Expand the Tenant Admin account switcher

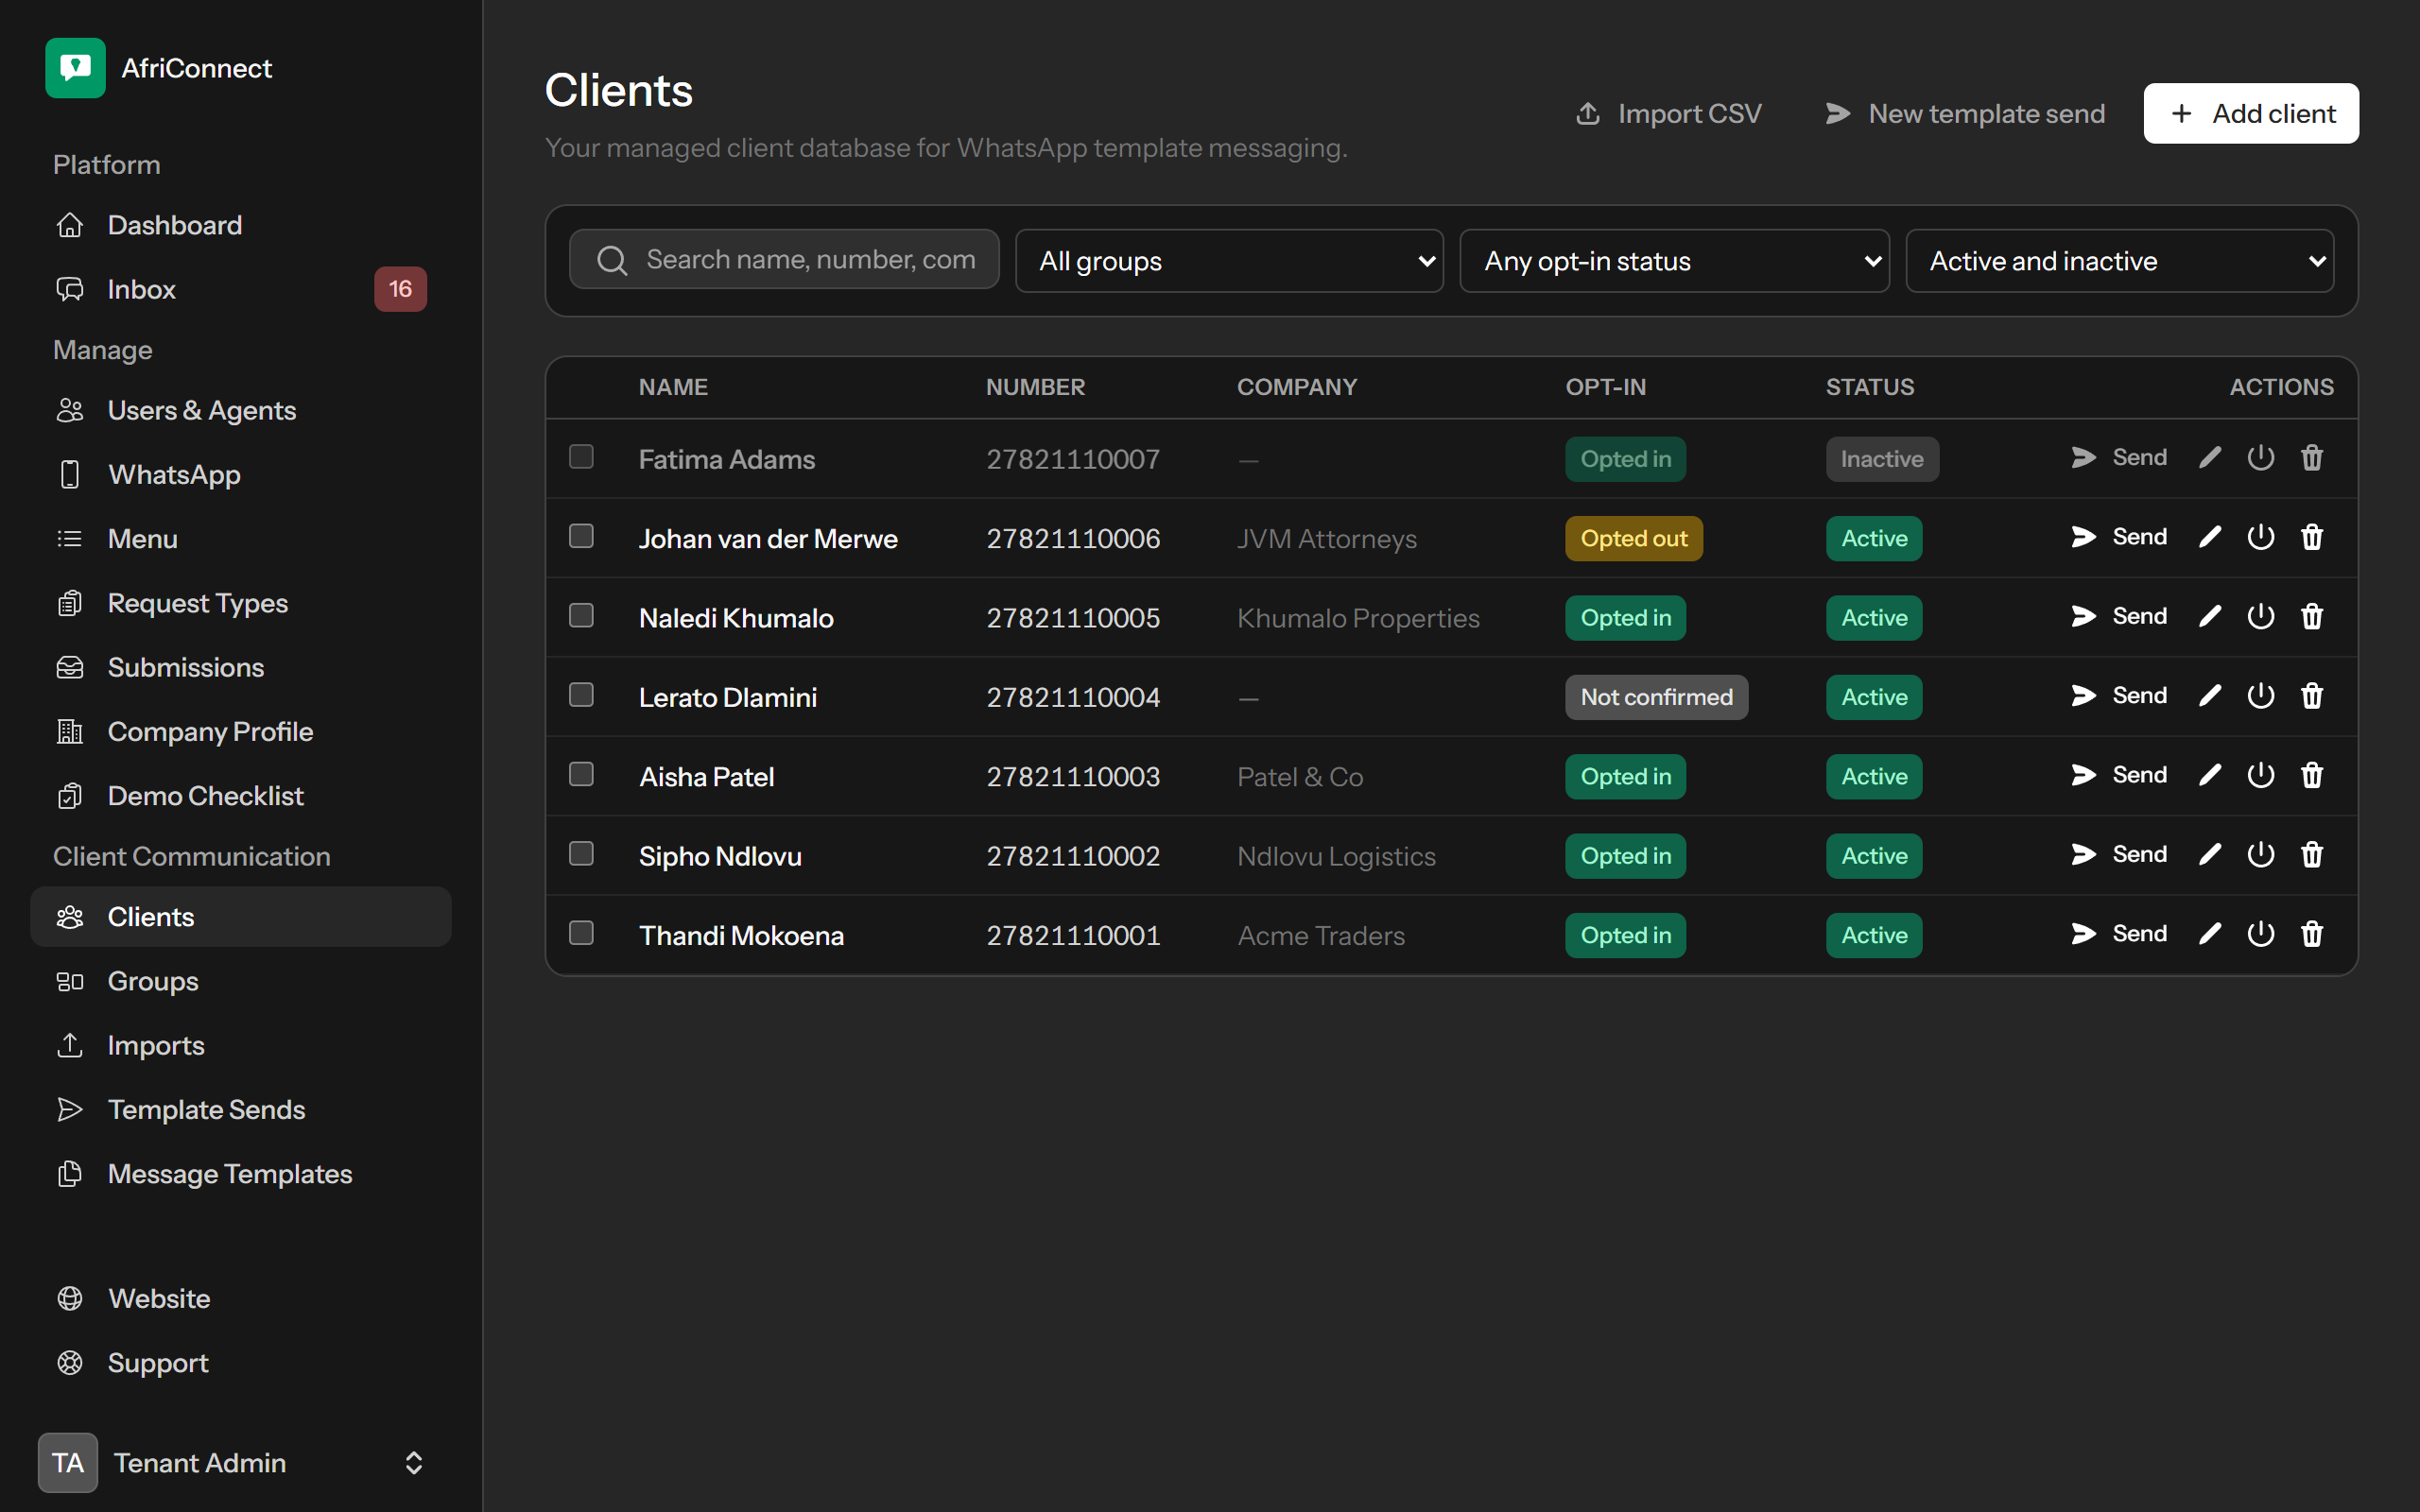[x=241, y=1463]
